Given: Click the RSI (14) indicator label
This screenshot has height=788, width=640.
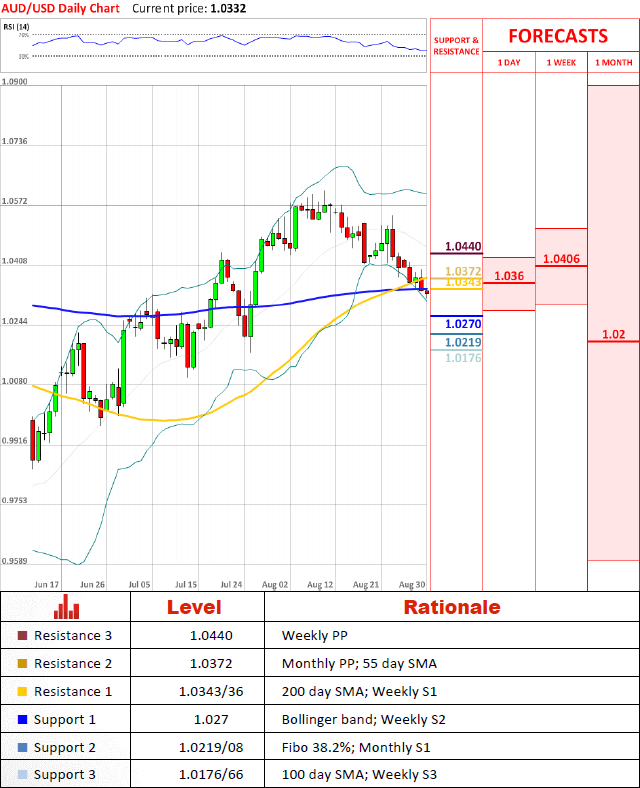Looking at the screenshot, I should (x=18, y=27).
